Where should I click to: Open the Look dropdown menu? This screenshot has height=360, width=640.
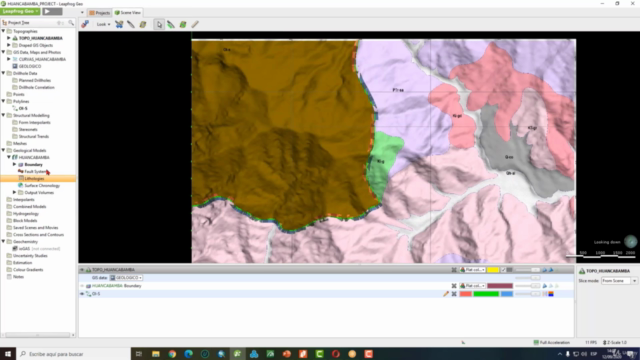tap(103, 24)
